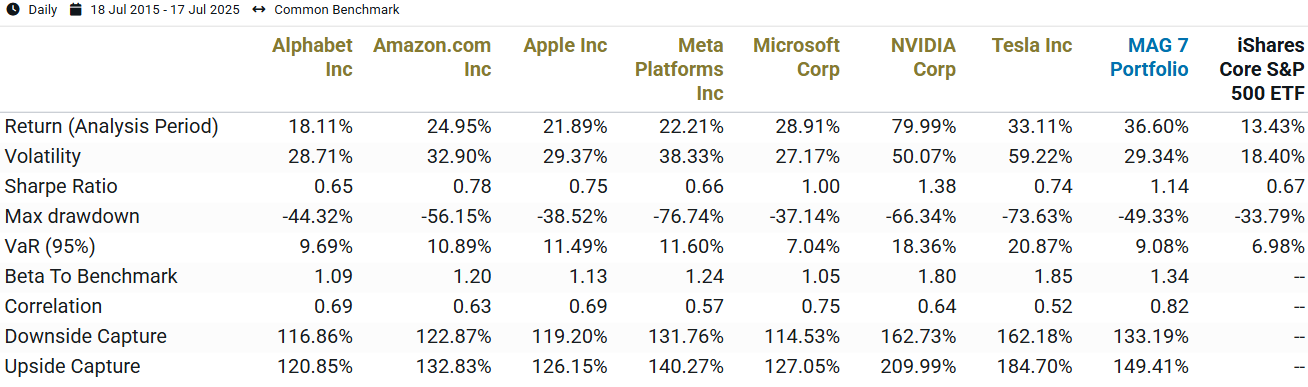The image size is (1308, 387).
Task: Select the Apple Inc column header
Action: coord(565,45)
